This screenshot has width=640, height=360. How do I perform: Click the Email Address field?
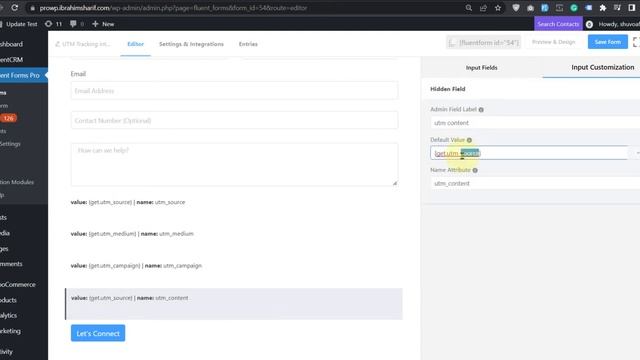tap(234, 91)
